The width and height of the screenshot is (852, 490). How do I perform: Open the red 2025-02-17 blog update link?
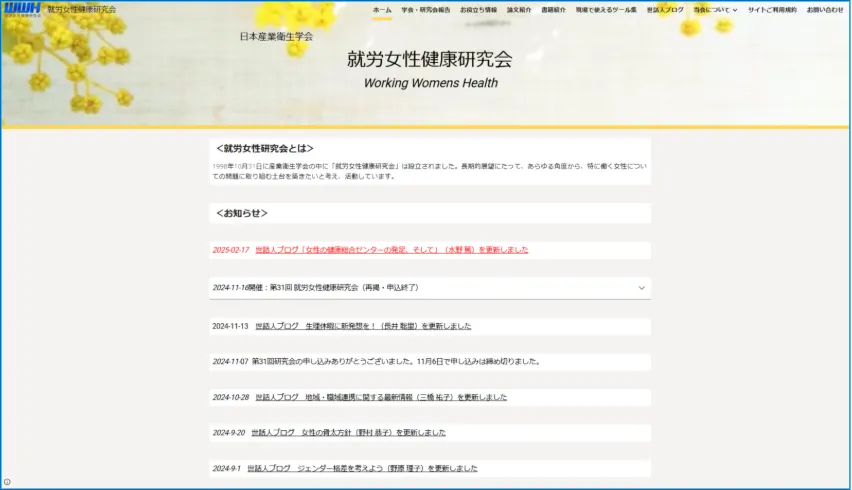[x=391, y=250]
